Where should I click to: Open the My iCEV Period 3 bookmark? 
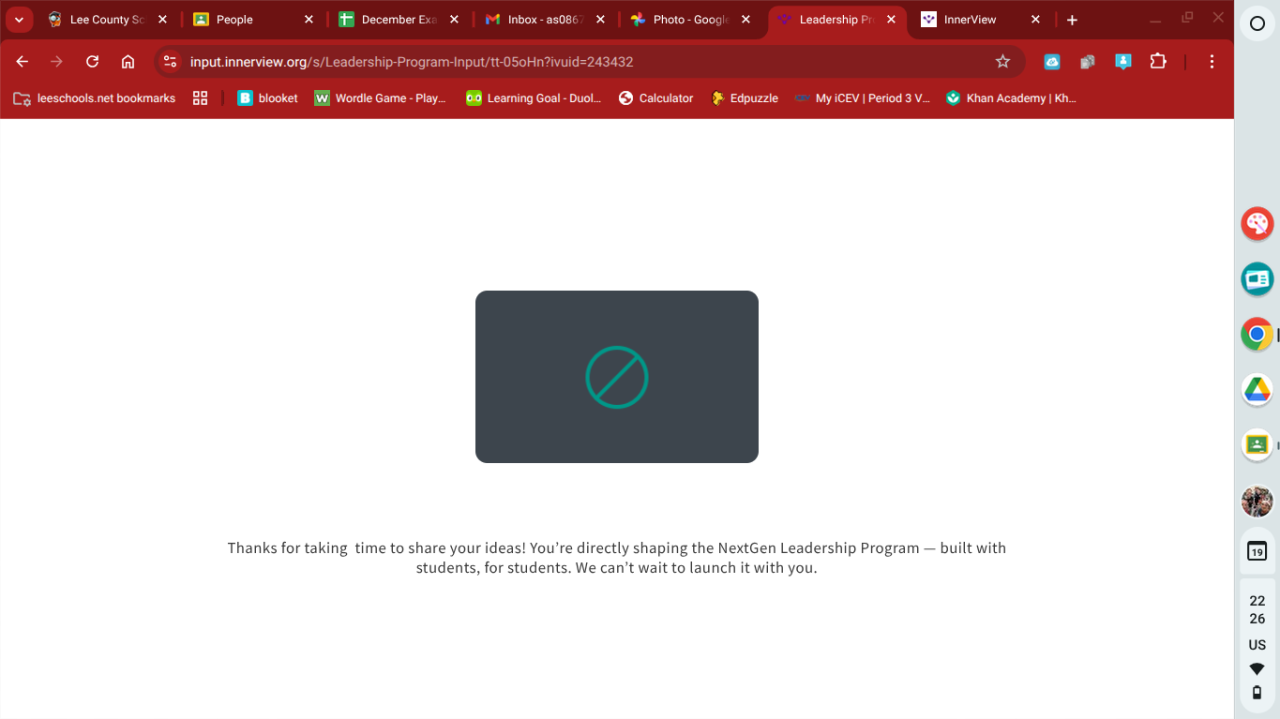click(x=862, y=98)
